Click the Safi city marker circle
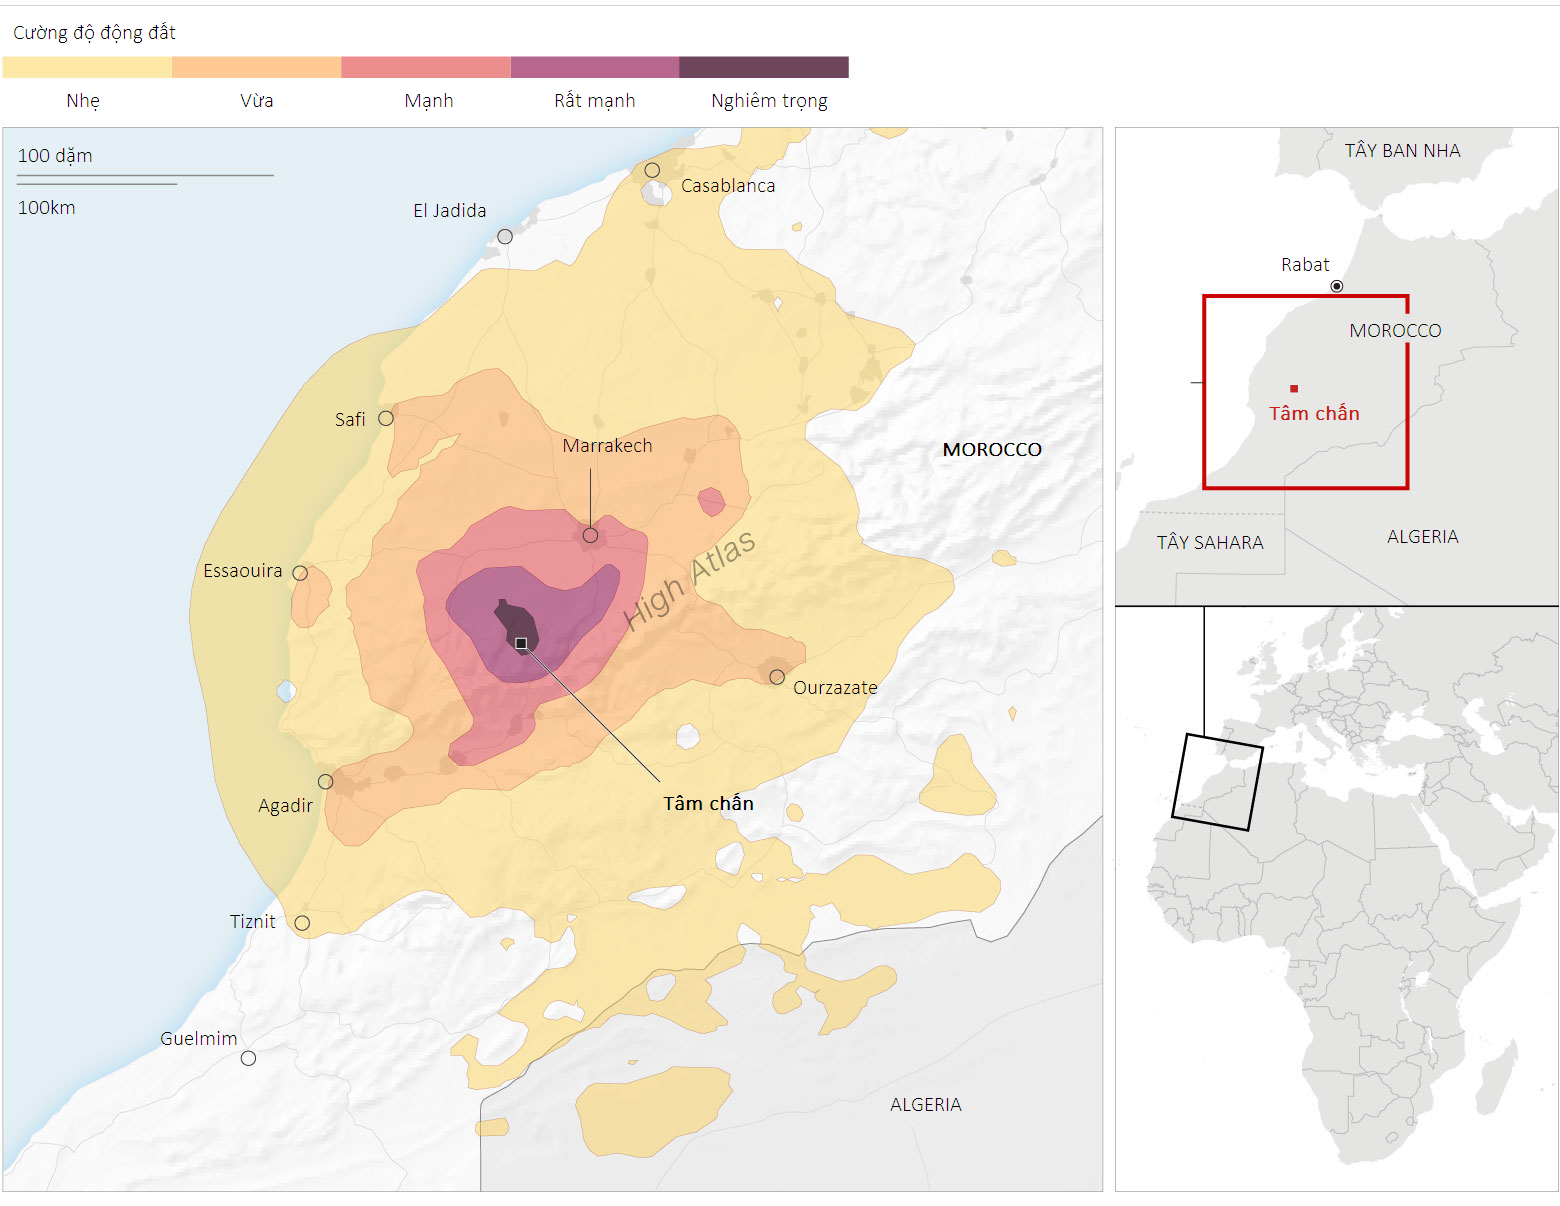 click(x=386, y=418)
